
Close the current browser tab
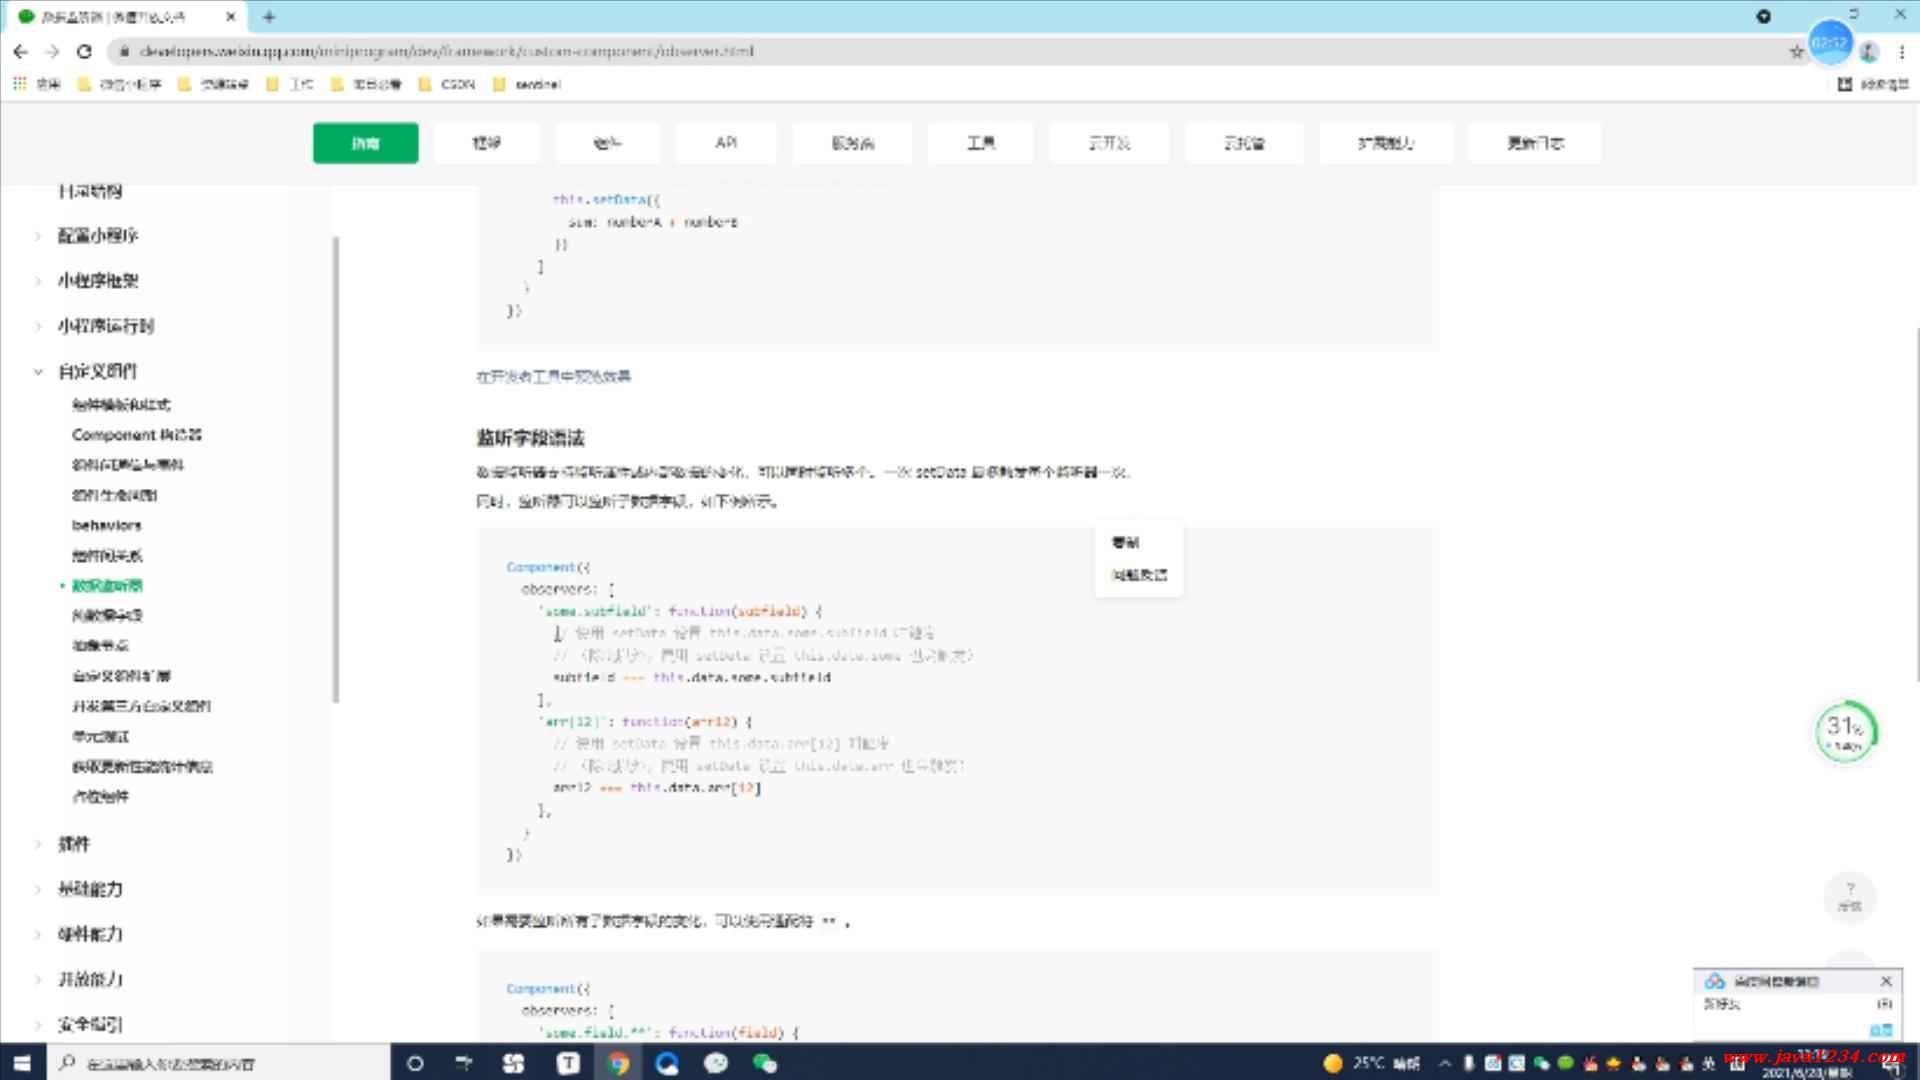231,17
